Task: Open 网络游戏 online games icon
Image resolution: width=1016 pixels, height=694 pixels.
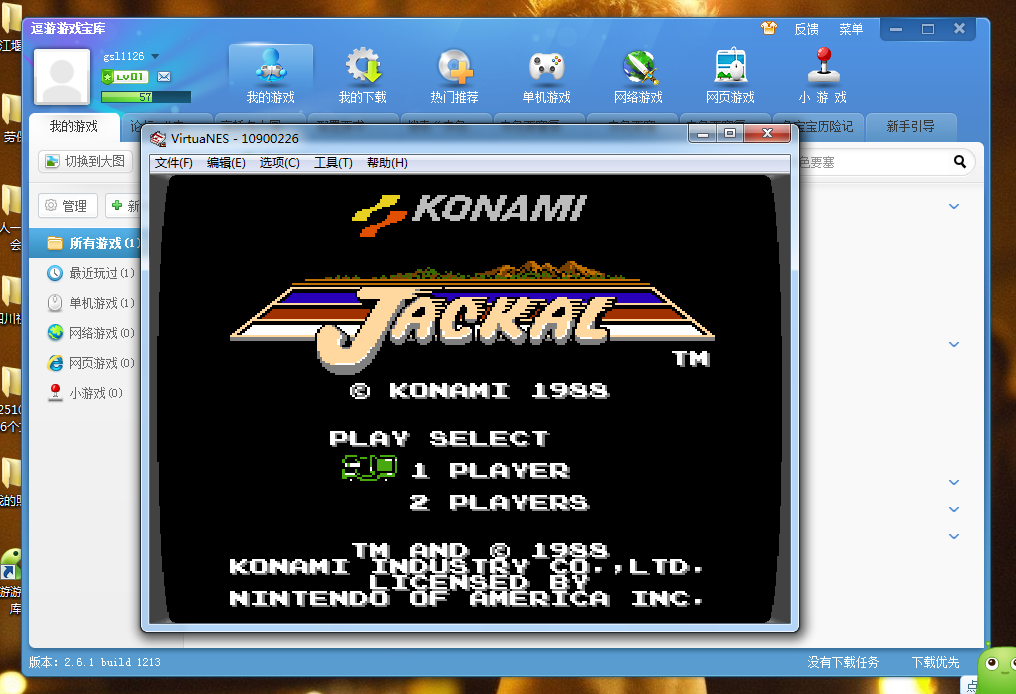Action: (638, 76)
